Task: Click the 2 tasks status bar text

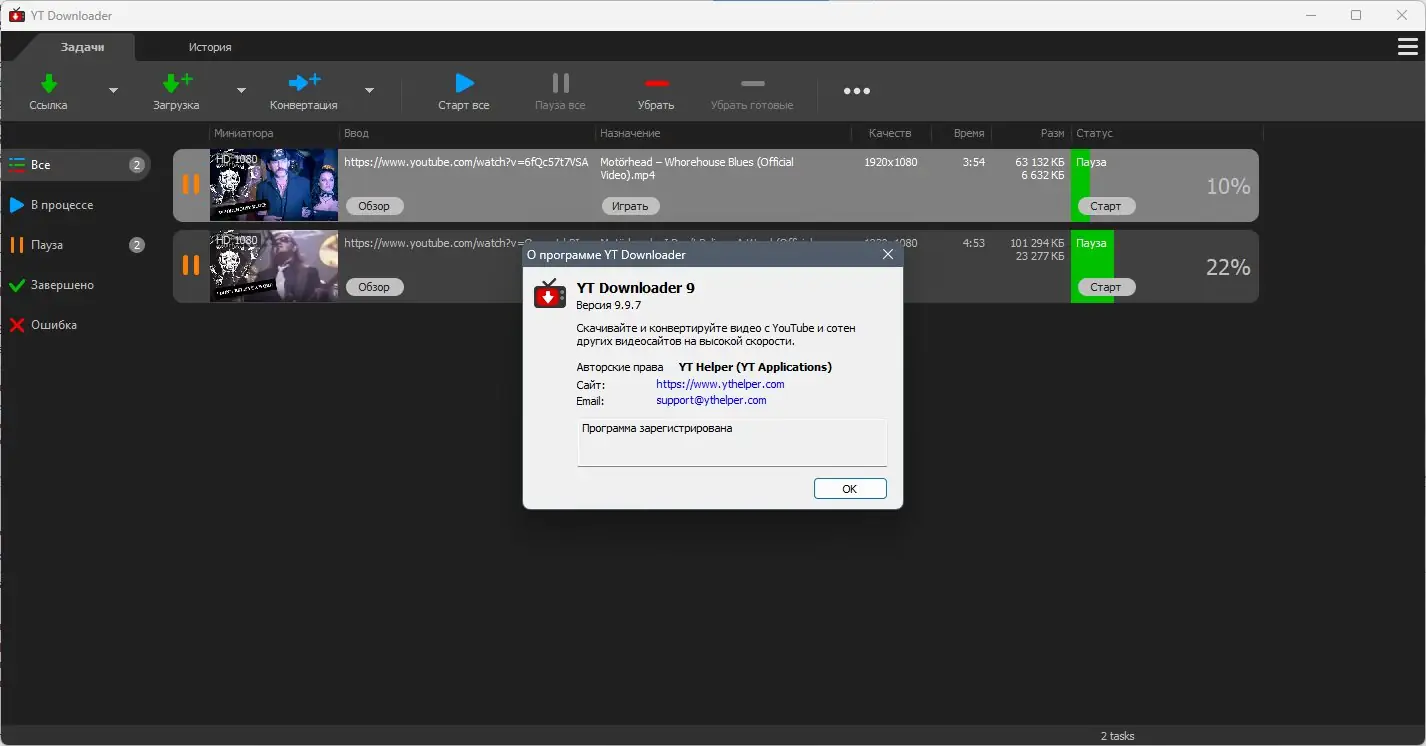Action: coord(1117,736)
